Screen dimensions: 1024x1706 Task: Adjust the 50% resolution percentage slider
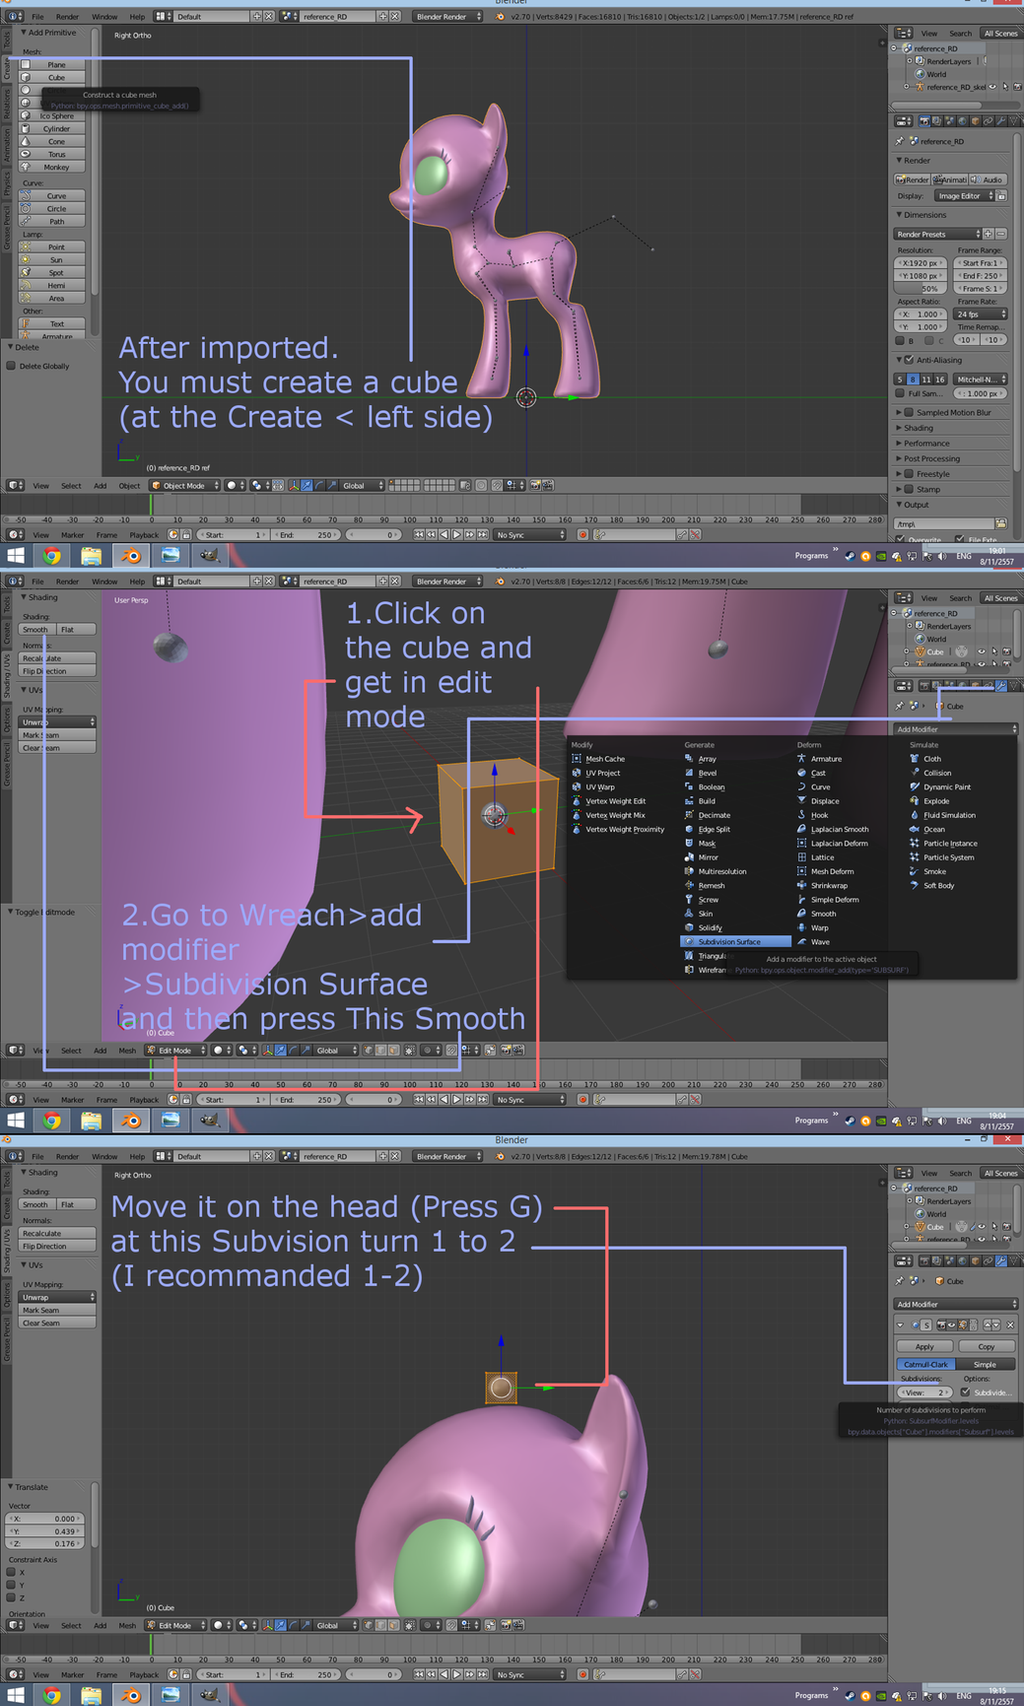click(918, 289)
